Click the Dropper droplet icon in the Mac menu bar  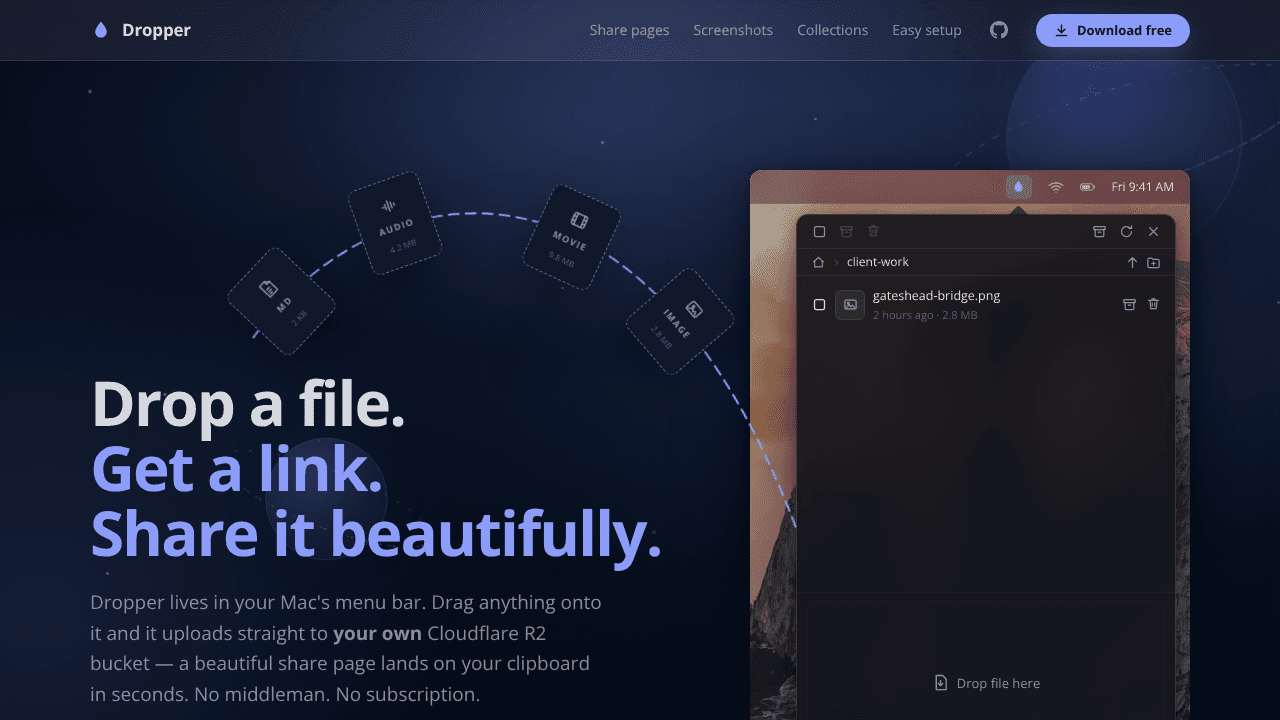[x=1018, y=187]
